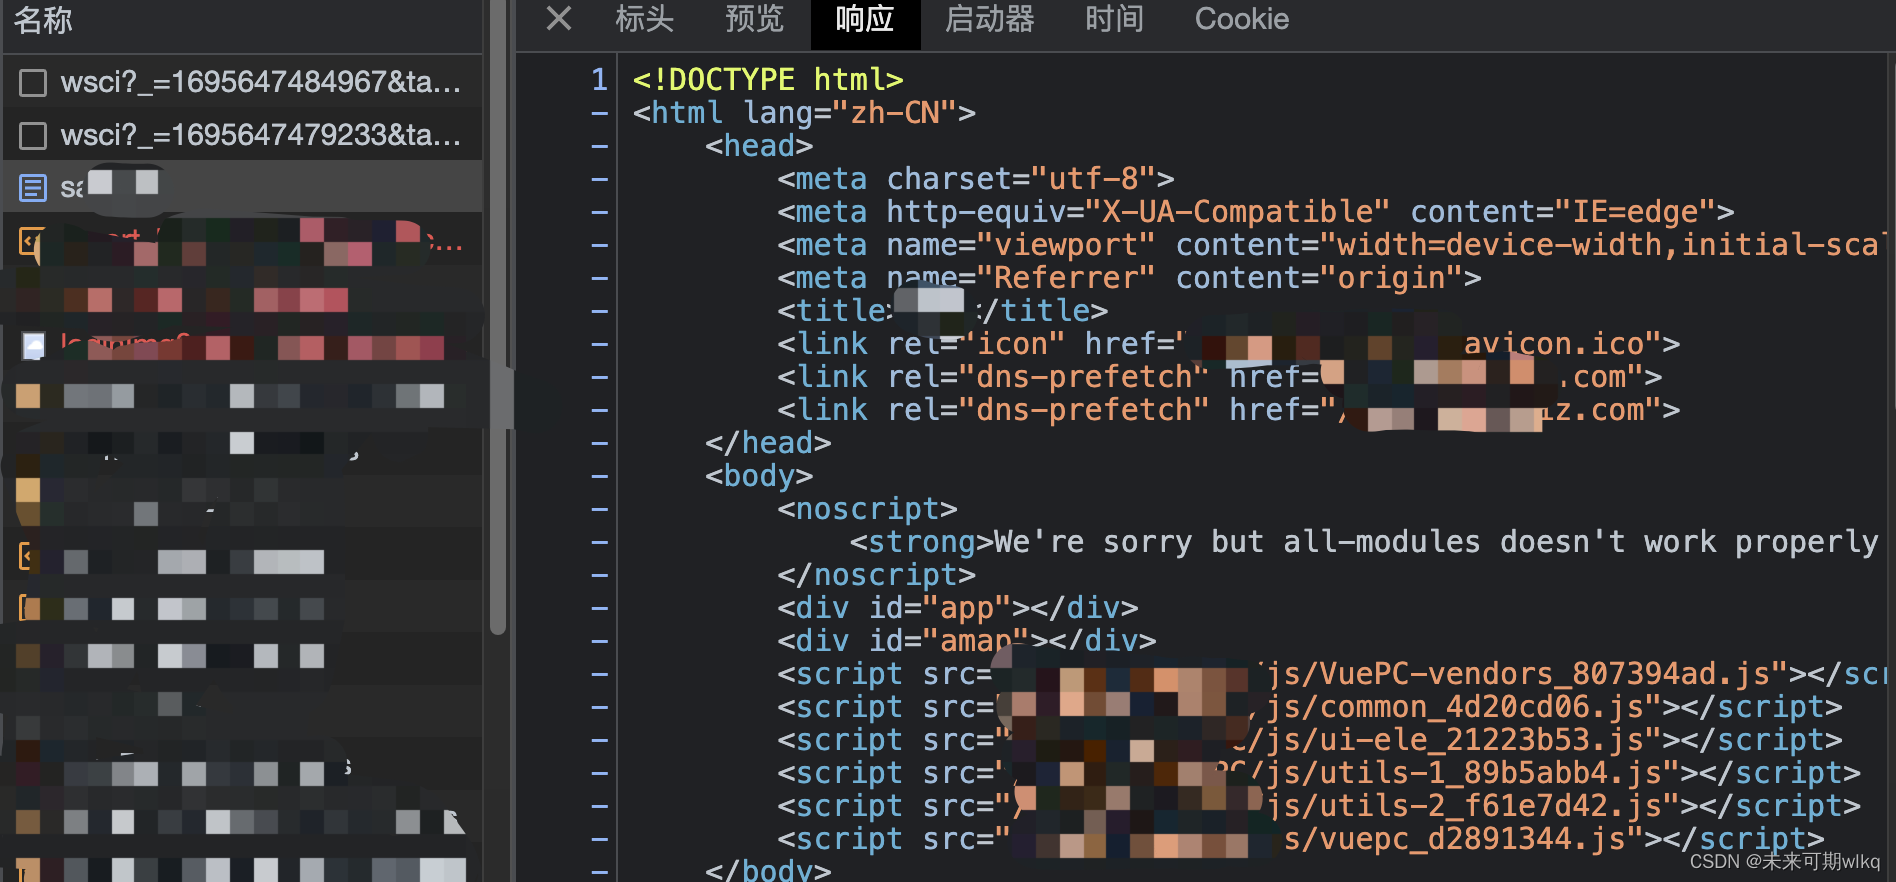Click the html lang="zh-CN" line
The height and width of the screenshot is (882, 1896).
[x=804, y=112]
